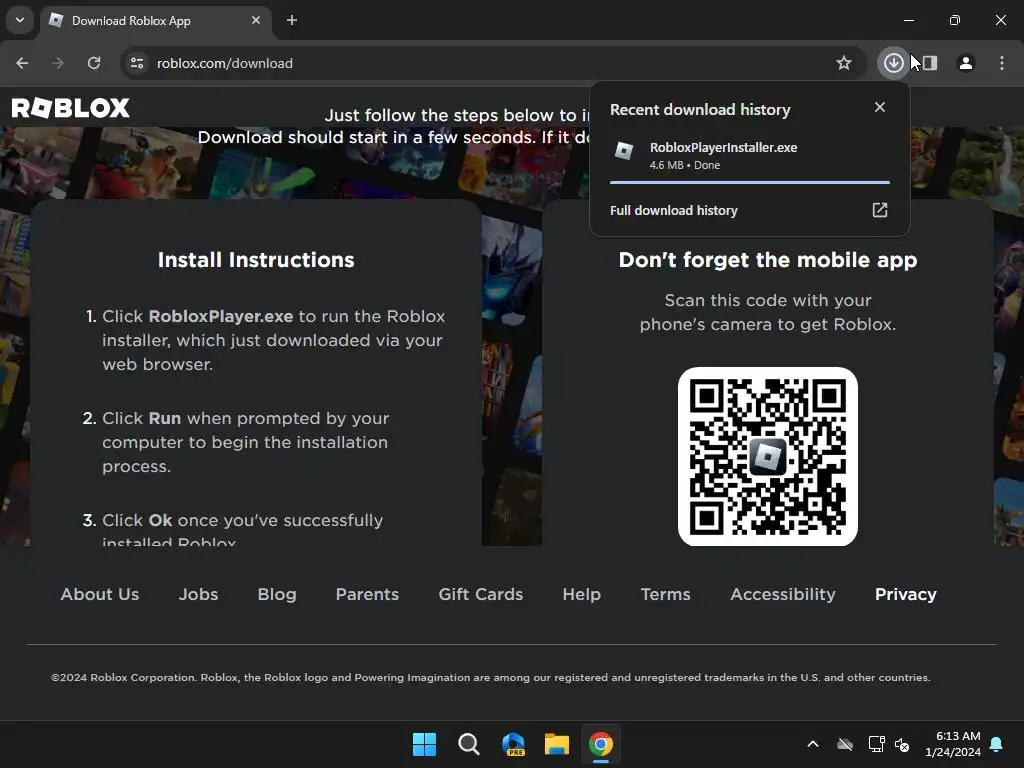This screenshot has height=768, width=1024.
Task: Select the Download Roblox App tab
Action: pyautogui.click(x=155, y=20)
